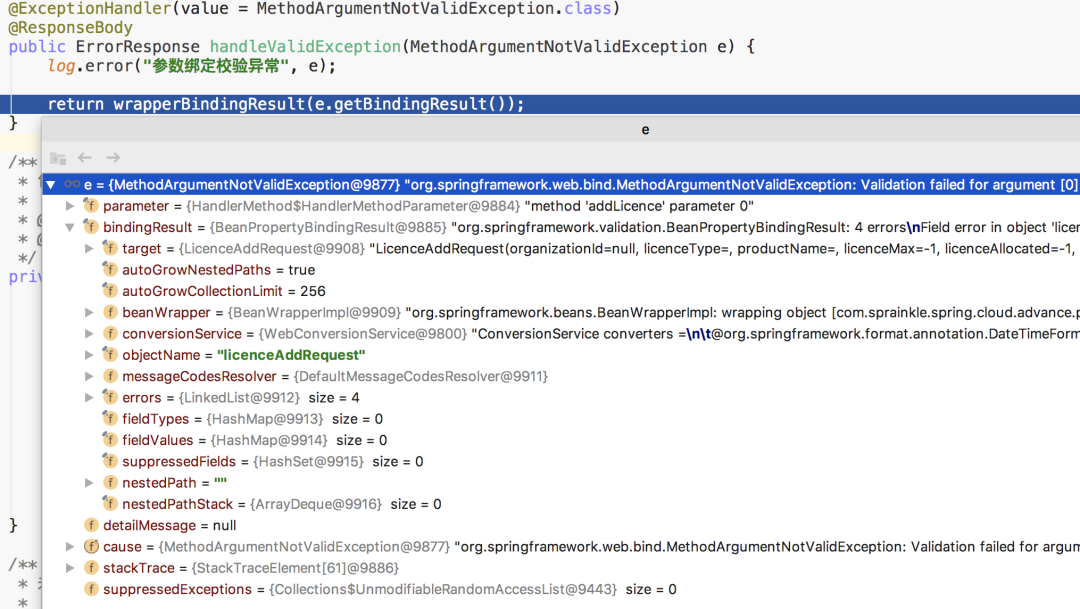Viewport: 1080px width, 609px height.
Task: Expand the 'errors' LinkedList node
Action: [90, 398]
